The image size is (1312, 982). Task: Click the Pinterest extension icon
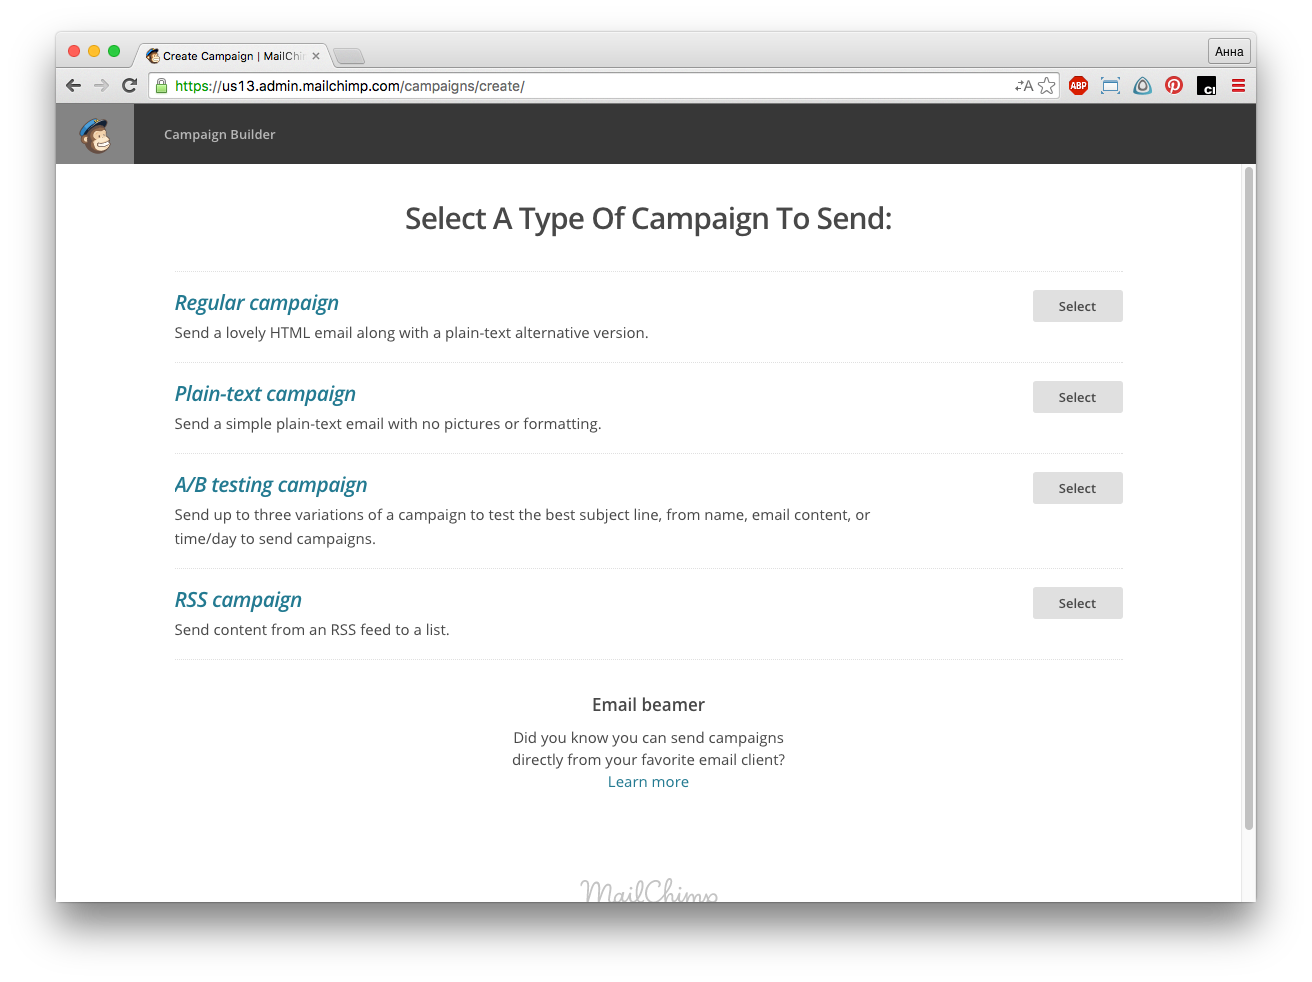pyautogui.click(x=1174, y=86)
